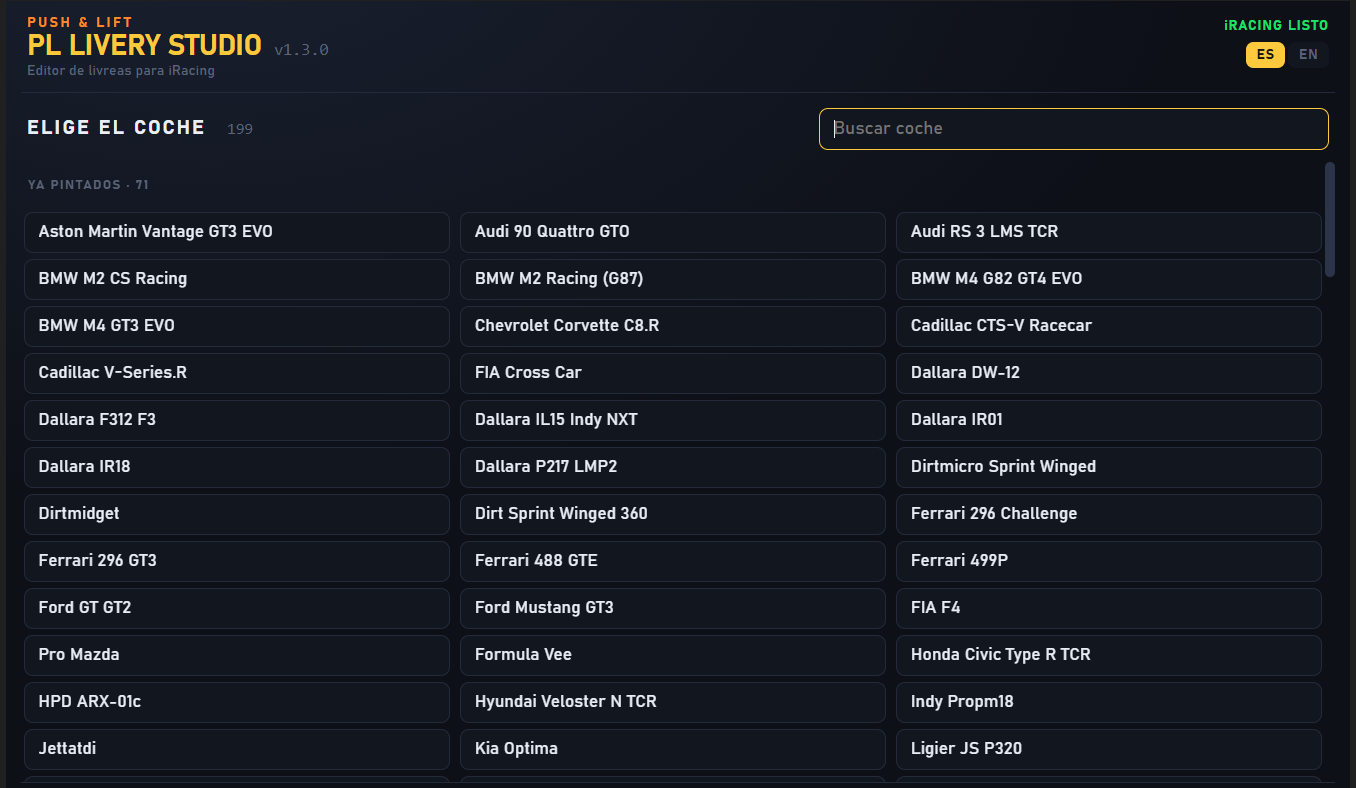Choose Dallara IL15 Indy NXT

[x=673, y=420]
